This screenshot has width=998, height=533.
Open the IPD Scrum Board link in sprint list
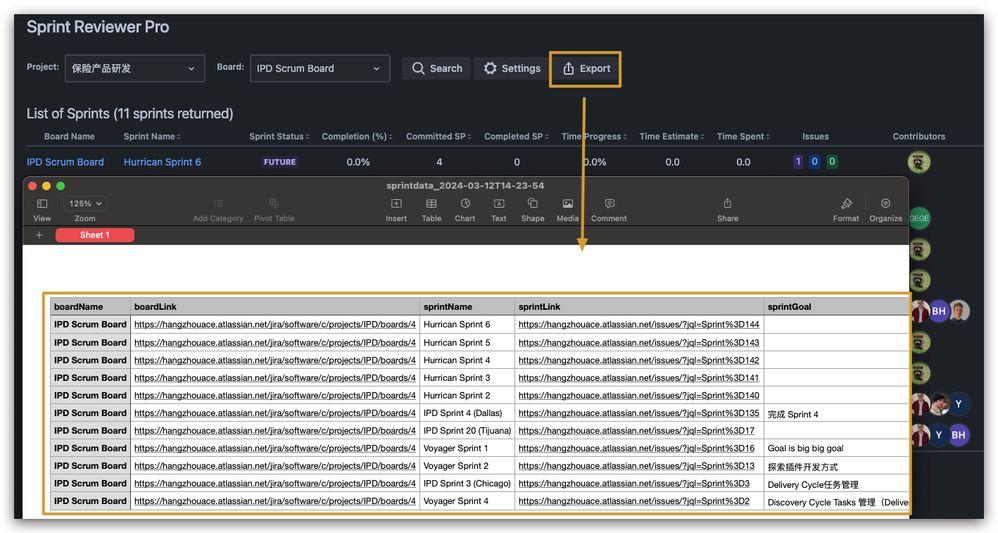click(x=65, y=162)
